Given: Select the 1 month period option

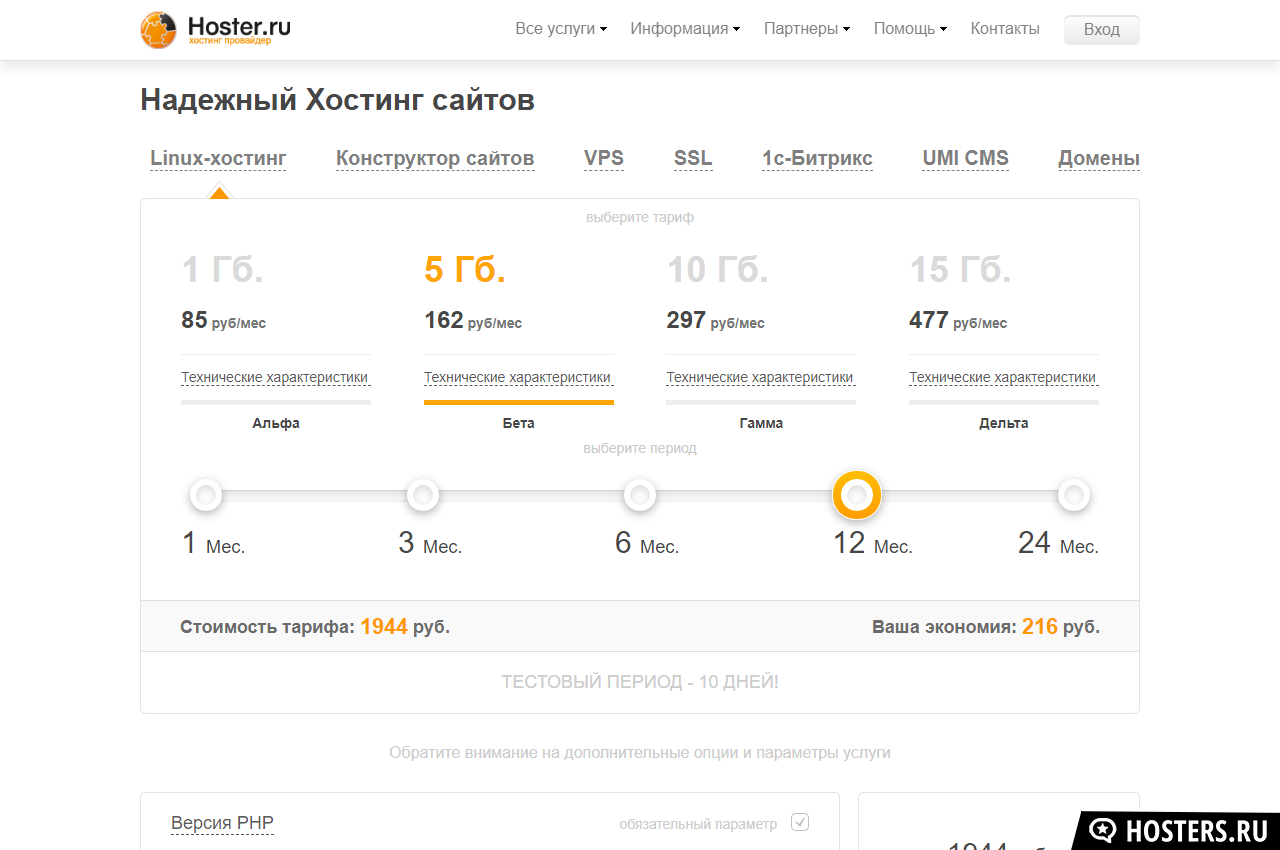Looking at the screenshot, I should click(206, 495).
